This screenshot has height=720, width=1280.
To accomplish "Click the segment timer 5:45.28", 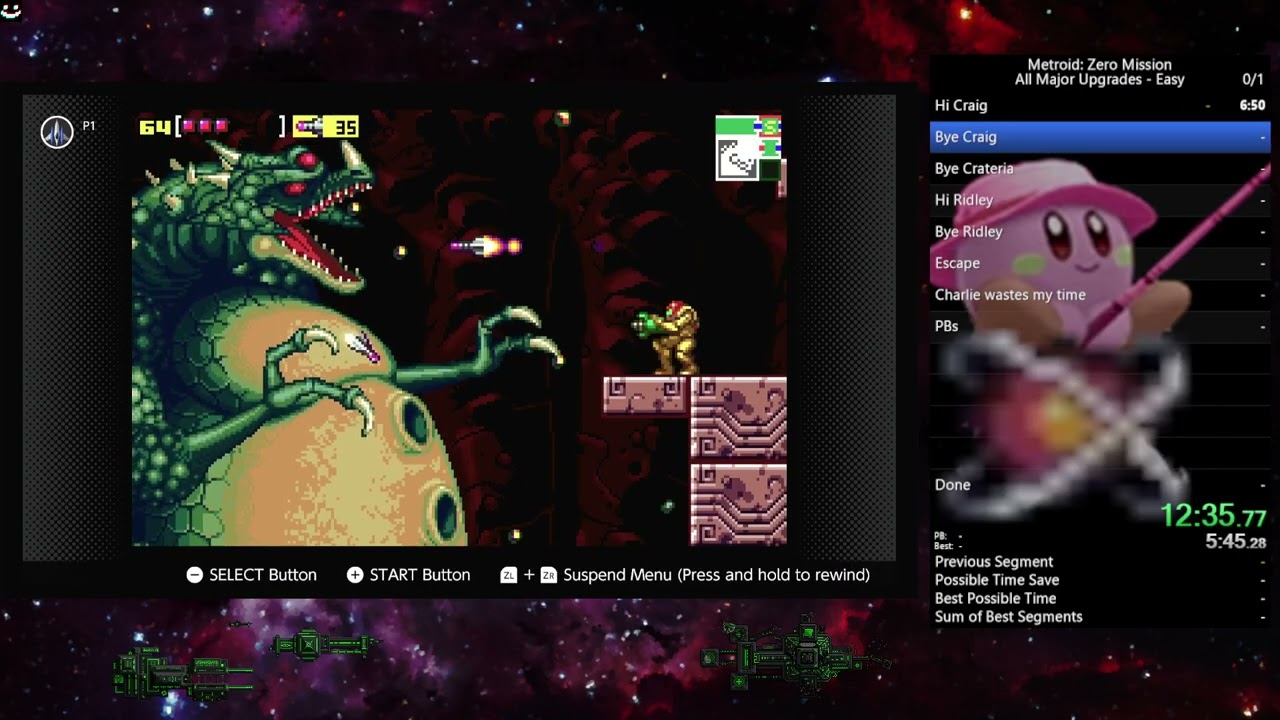I will click(1235, 541).
